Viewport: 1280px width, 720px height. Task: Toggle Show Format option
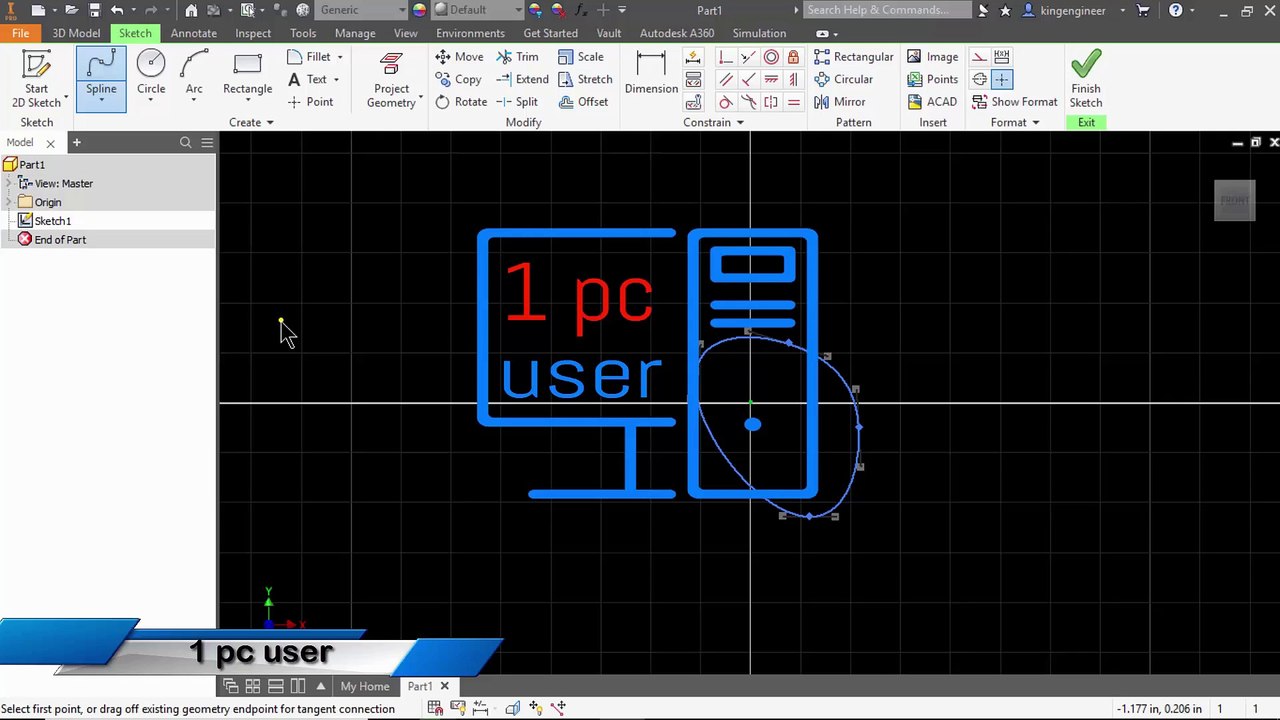click(1014, 102)
